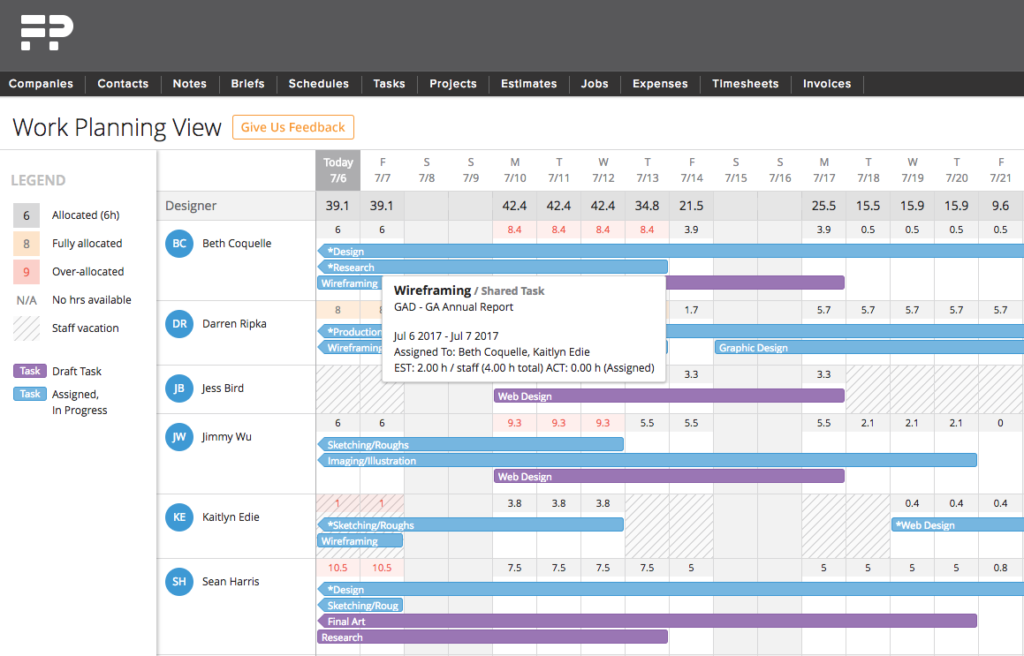Viewport: 1024px width, 656px height.
Task: Click the Designer group row label
Action: tap(191, 206)
